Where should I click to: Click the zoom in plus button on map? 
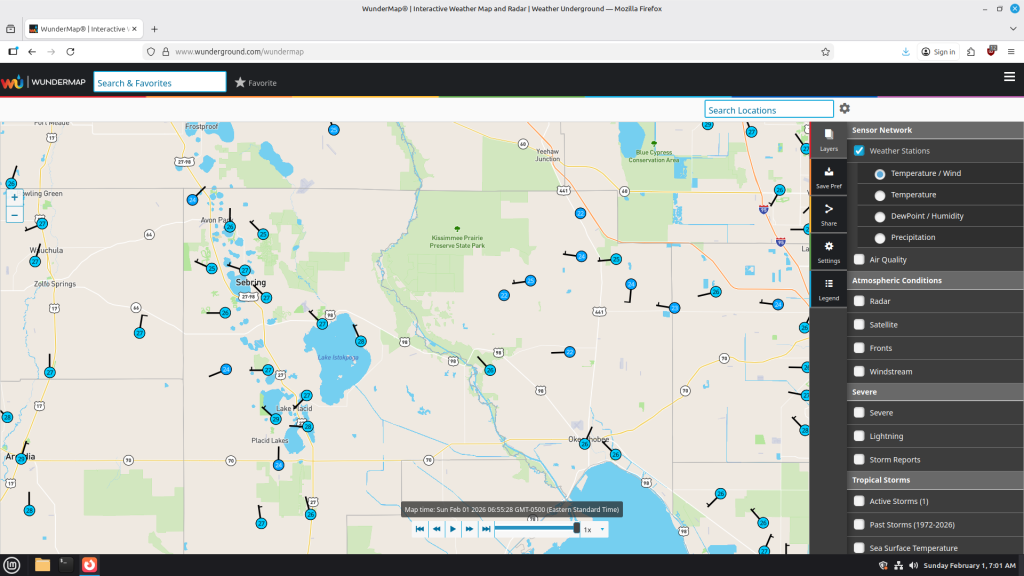pos(14,198)
